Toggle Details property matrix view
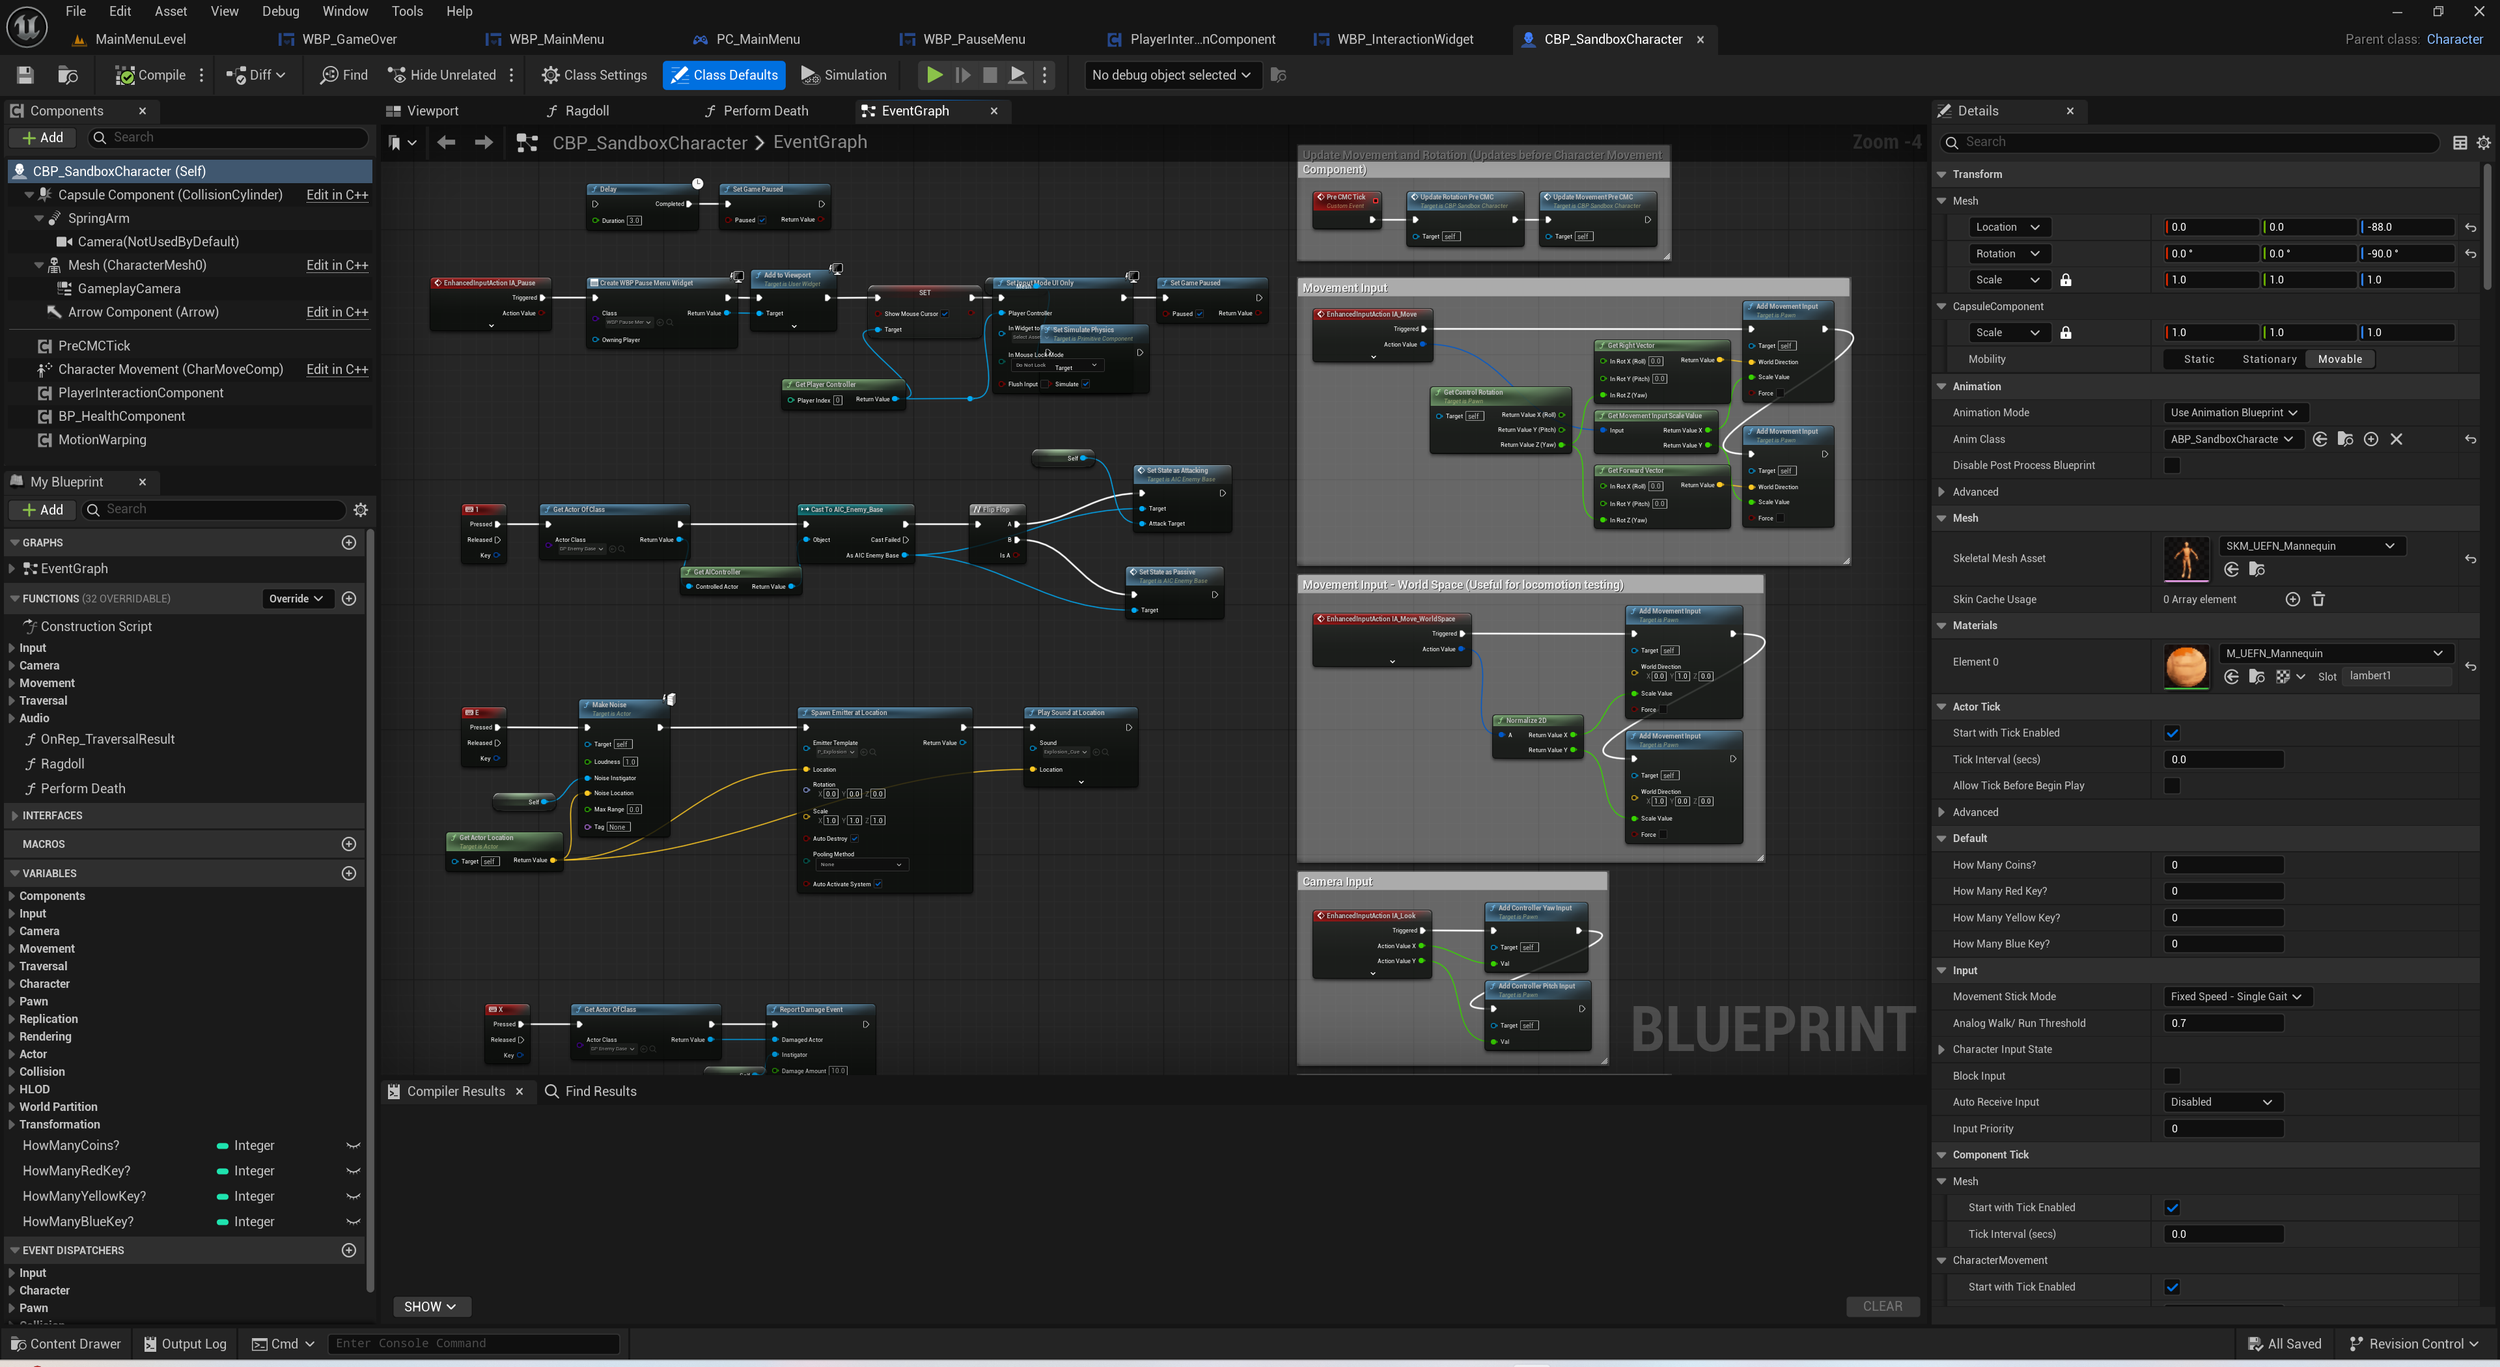Image resolution: width=2500 pixels, height=1367 pixels. 2460,143
